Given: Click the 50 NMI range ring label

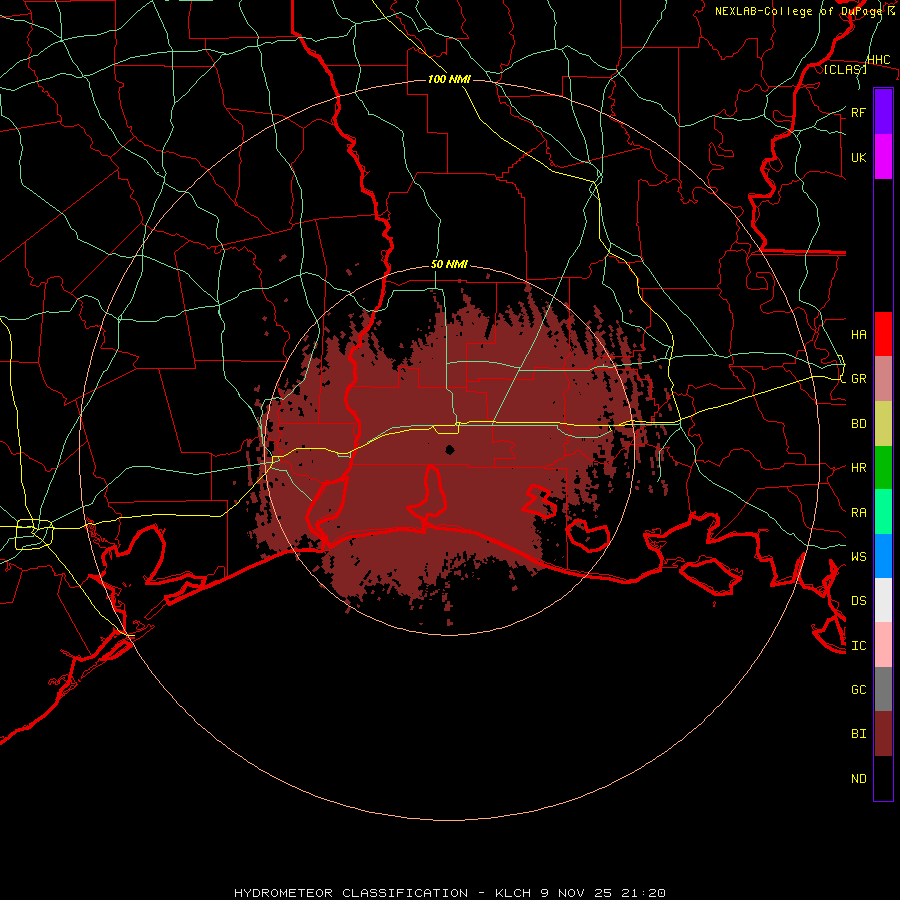Looking at the screenshot, I should coord(449,264).
